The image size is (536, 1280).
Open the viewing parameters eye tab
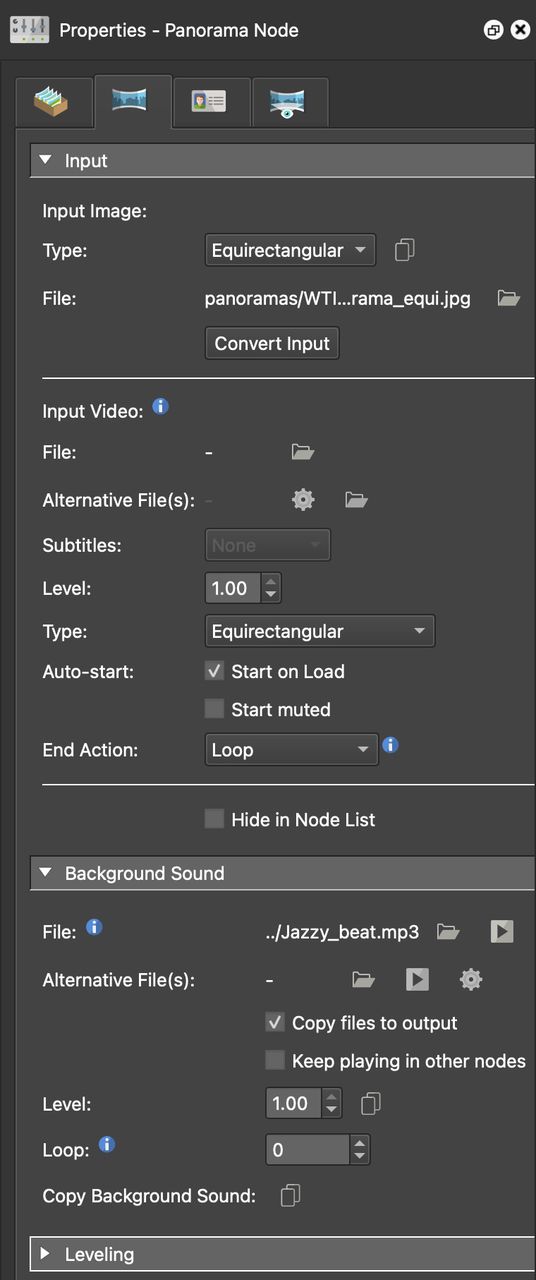(289, 102)
